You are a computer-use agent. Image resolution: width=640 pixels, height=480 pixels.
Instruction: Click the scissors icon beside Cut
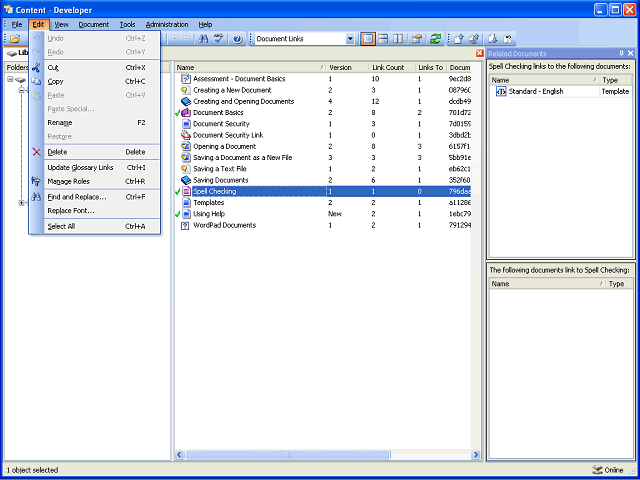coord(36,68)
